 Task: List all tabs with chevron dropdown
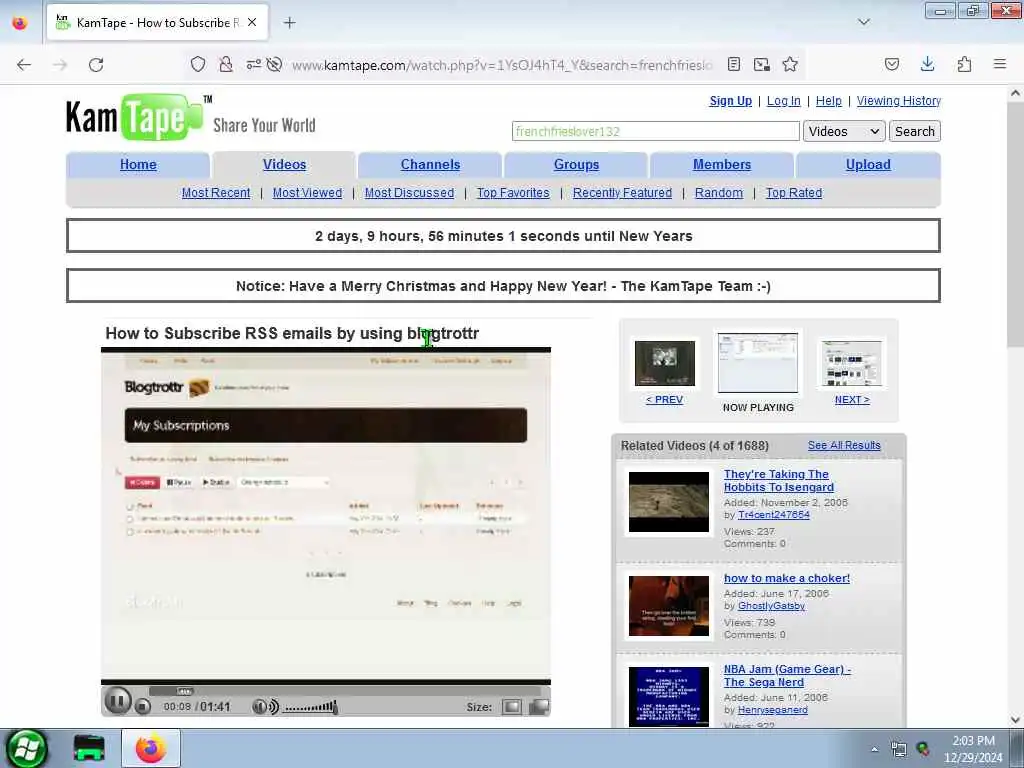864,22
